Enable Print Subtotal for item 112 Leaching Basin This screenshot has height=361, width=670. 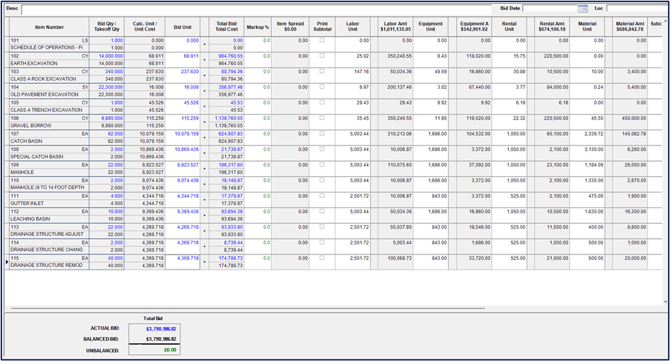(x=322, y=211)
